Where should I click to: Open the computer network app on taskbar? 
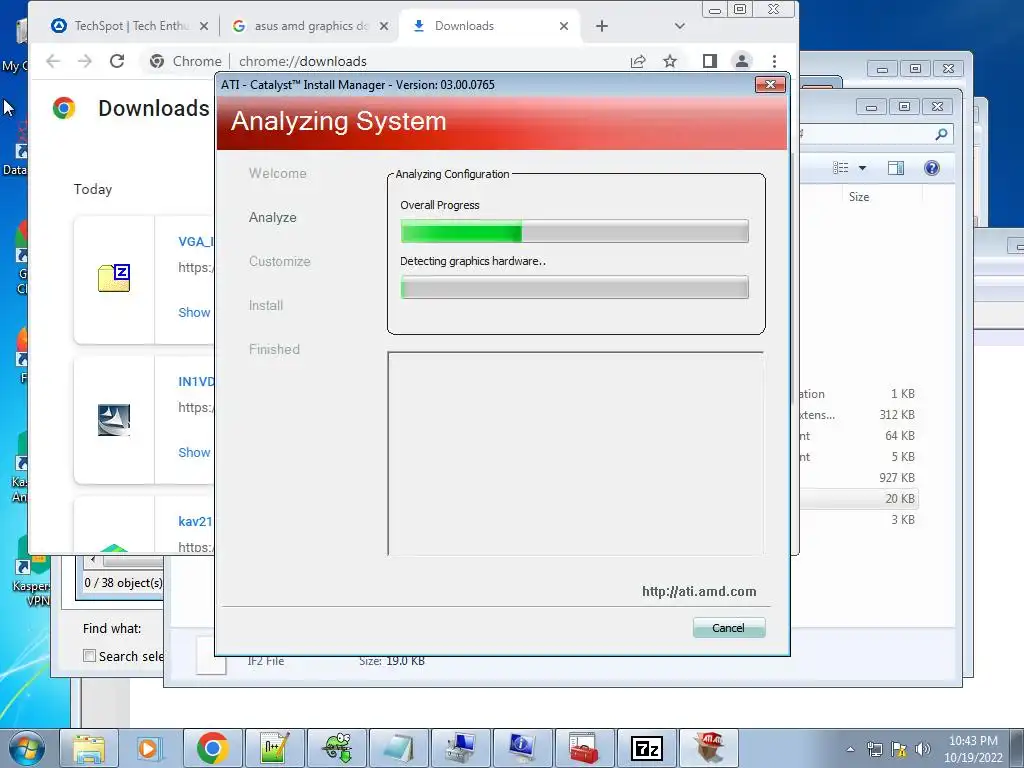460,749
